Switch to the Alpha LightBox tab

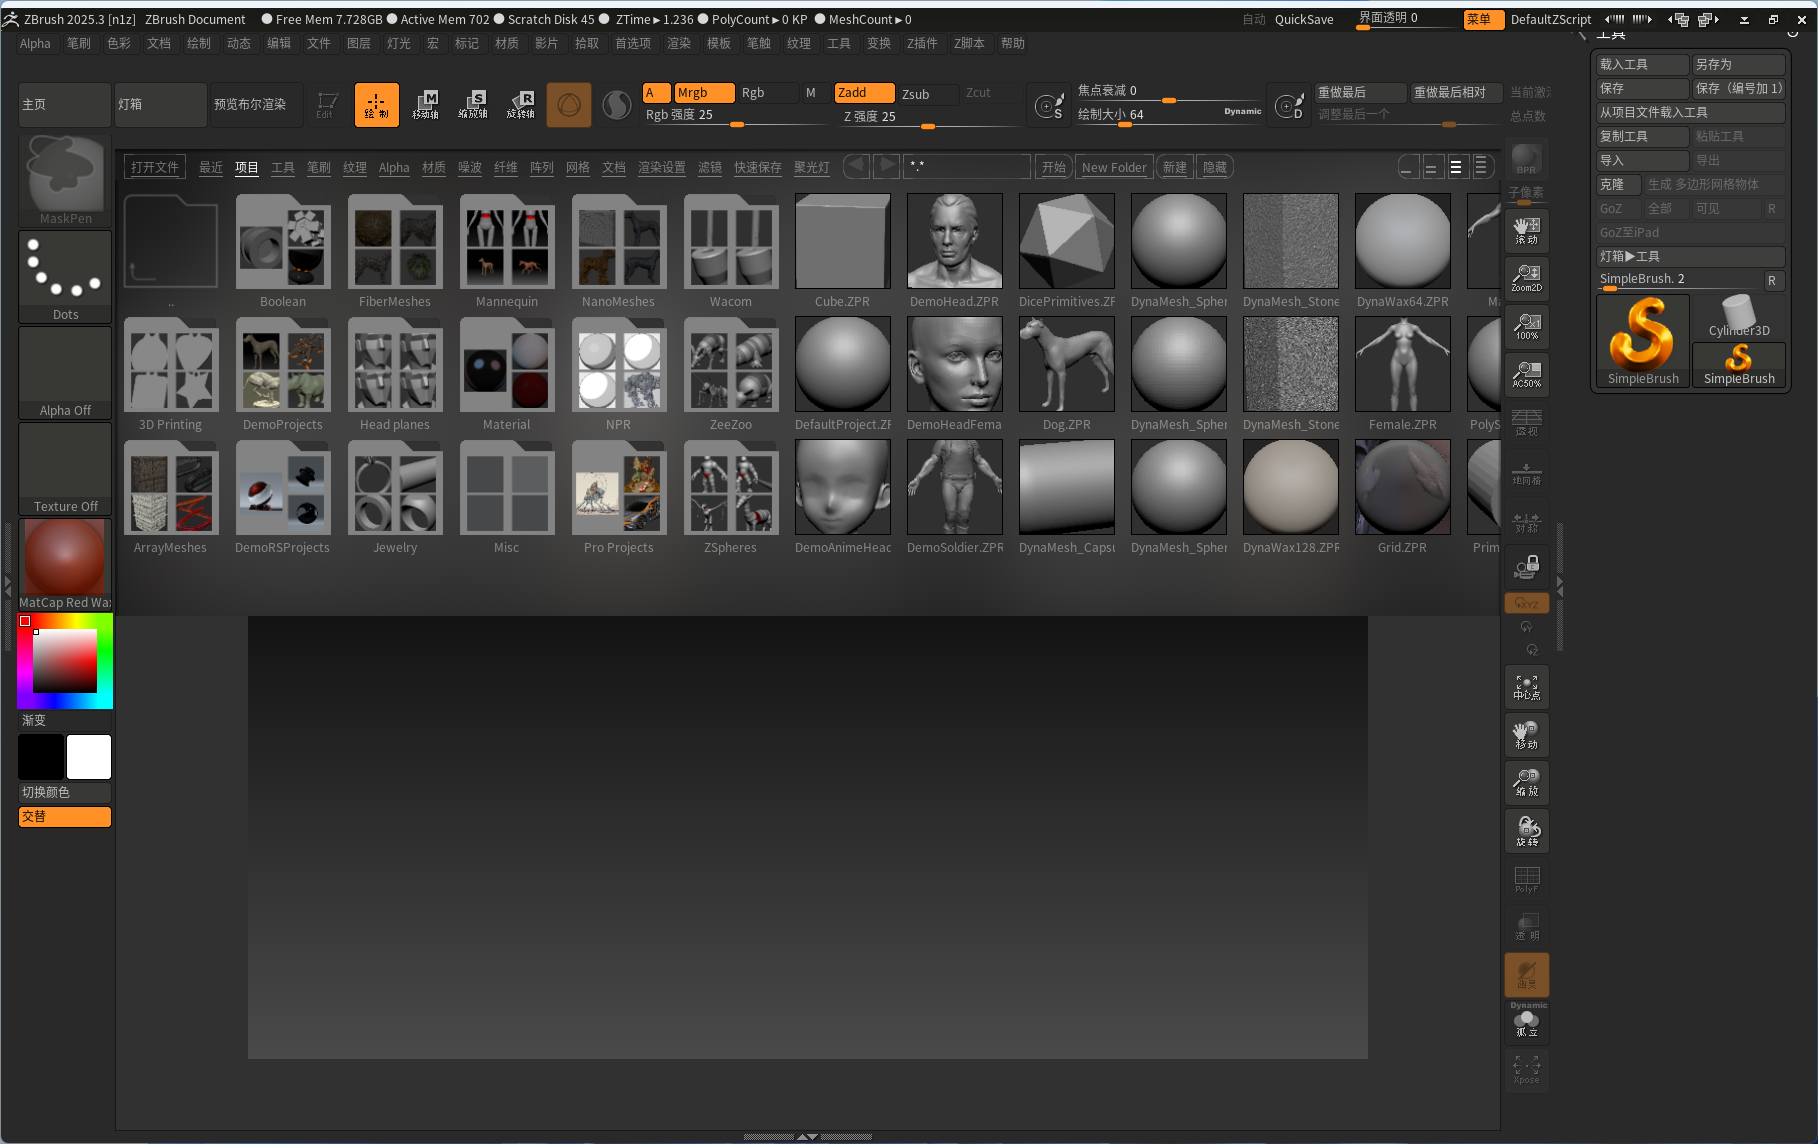click(394, 167)
